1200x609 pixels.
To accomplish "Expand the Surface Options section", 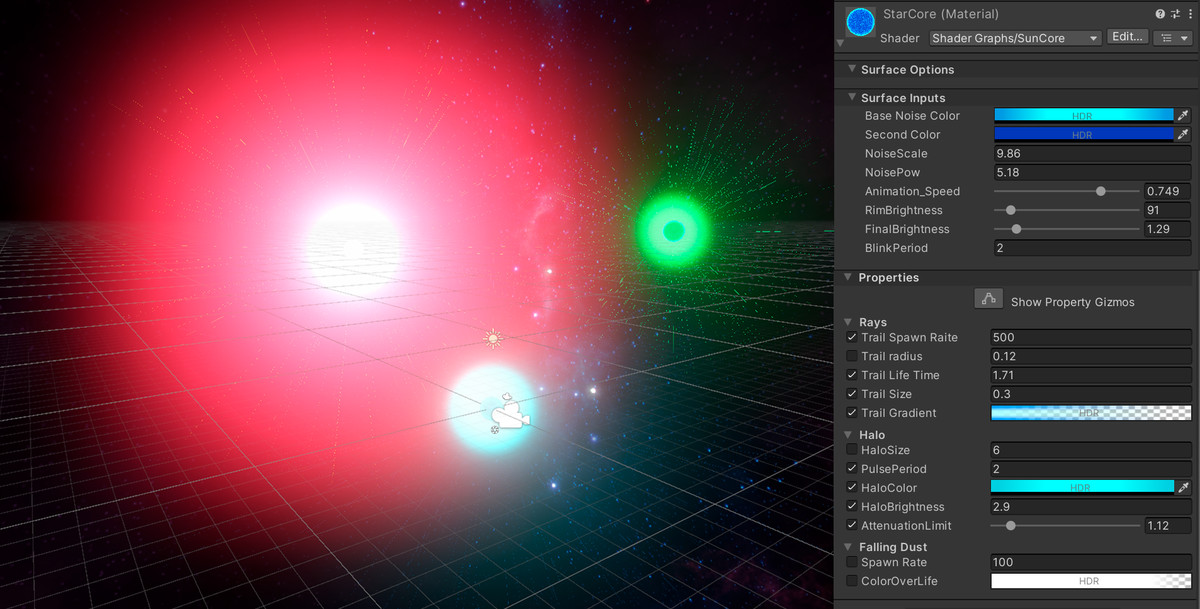I will [x=851, y=69].
